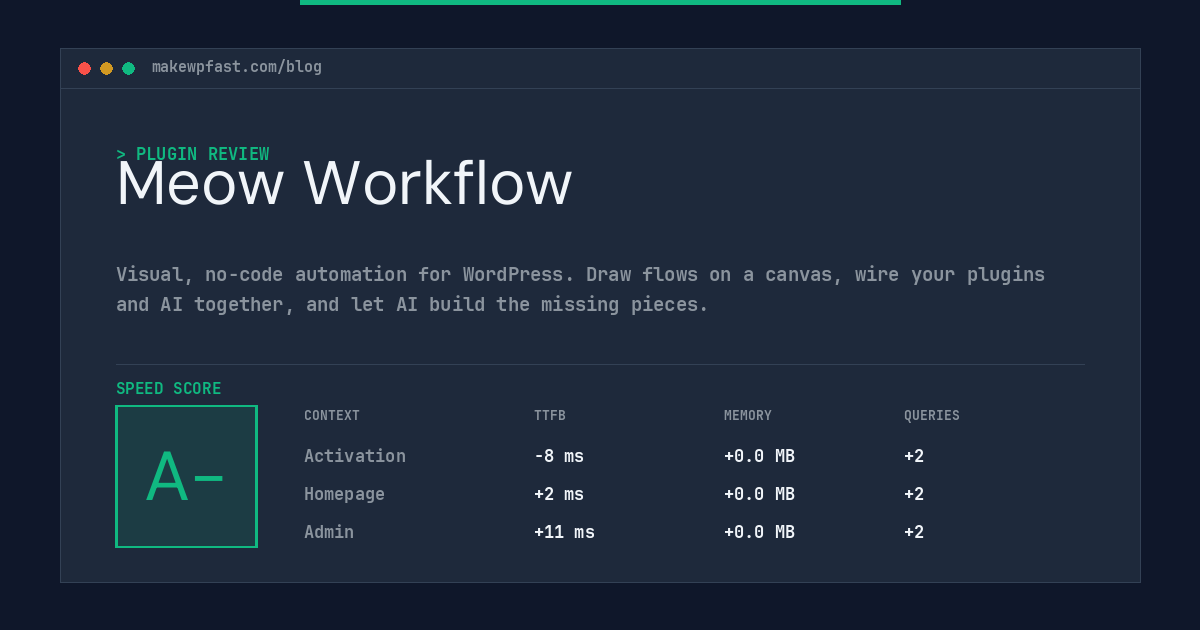Click the Admin row +0.0 MB value
Screen dimensions: 1200x630
coord(759,532)
